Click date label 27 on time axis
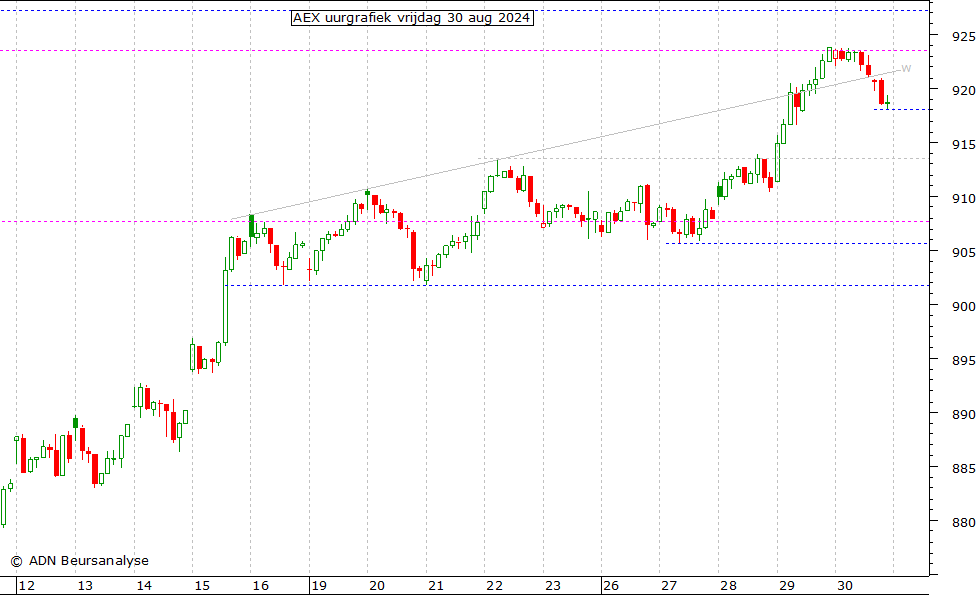980x610 pixels. (x=669, y=586)
